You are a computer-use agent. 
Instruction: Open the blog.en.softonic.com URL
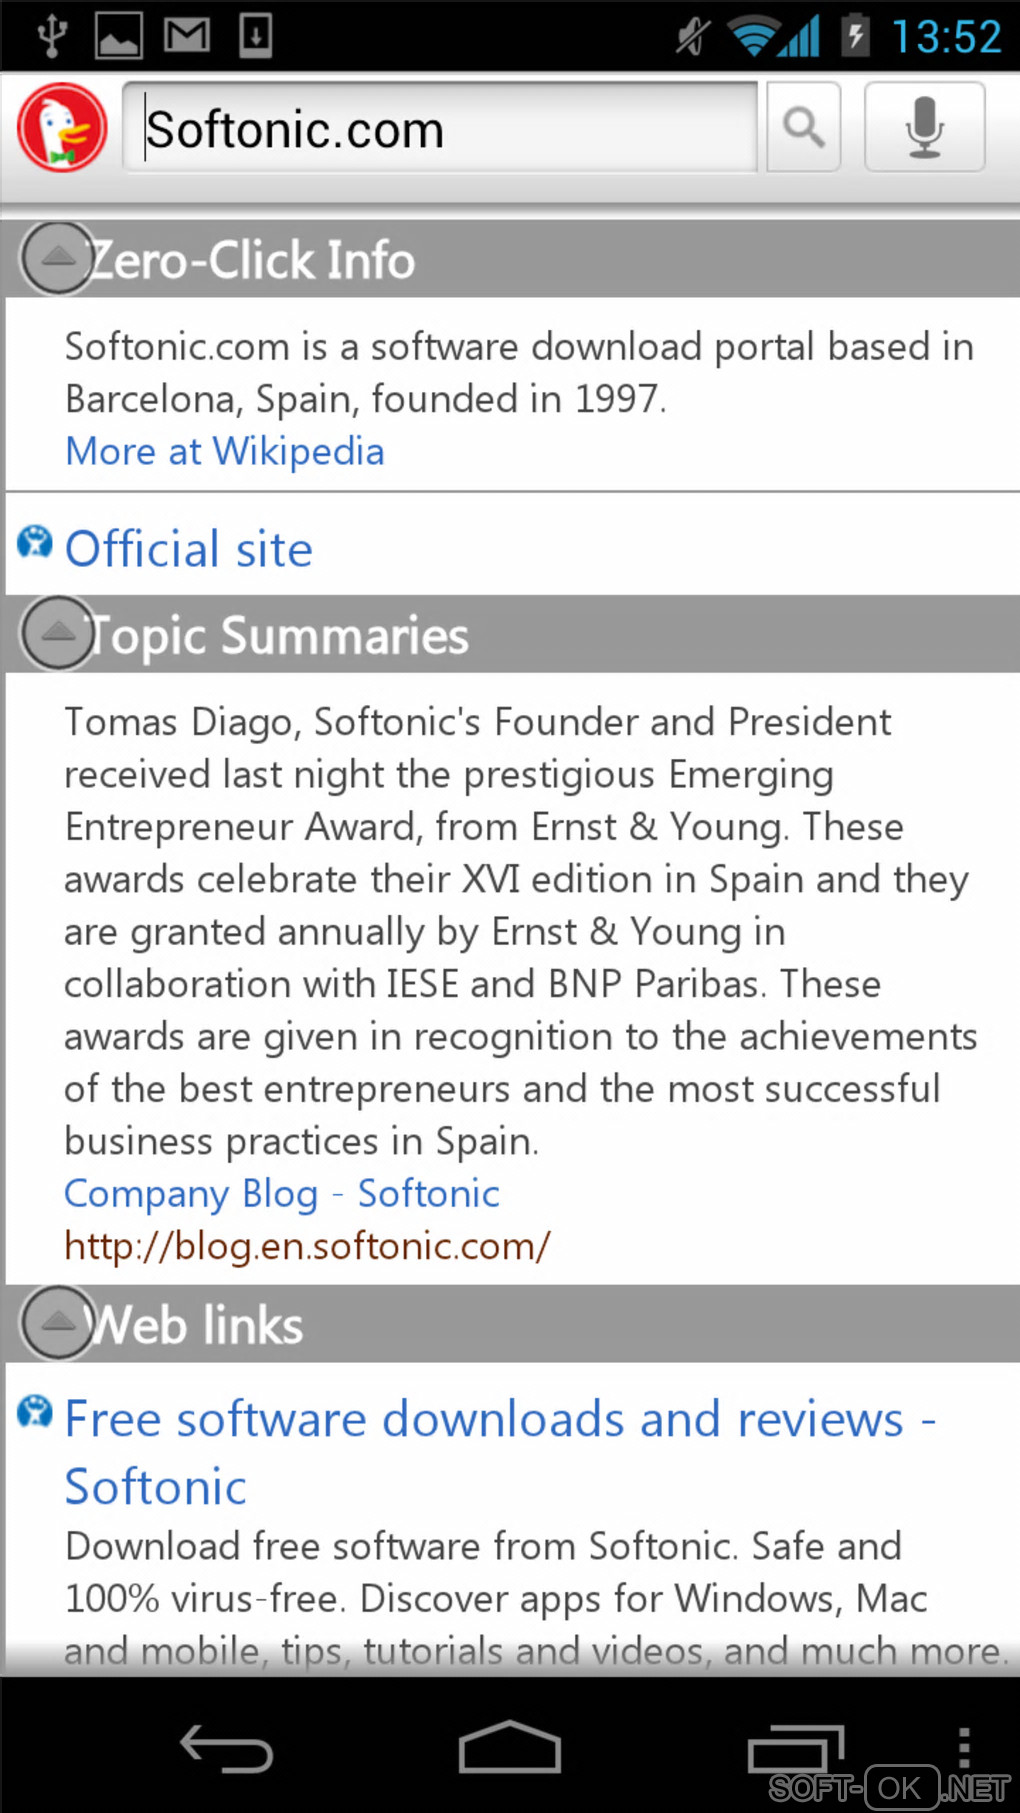[x=307, y=1246]
